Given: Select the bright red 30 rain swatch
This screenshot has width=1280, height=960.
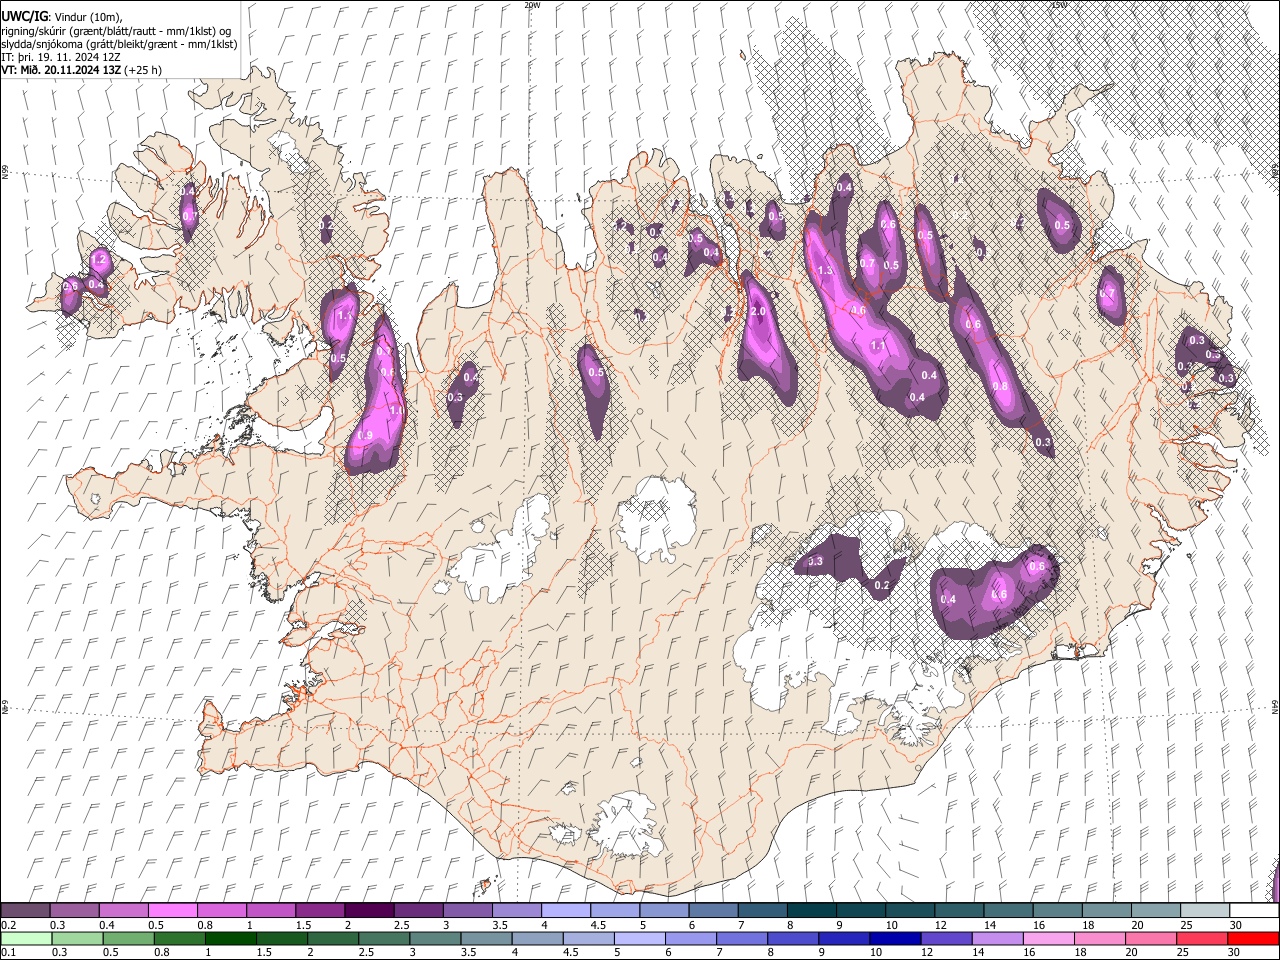Looking at the screenshot, I should [1252, 938].
